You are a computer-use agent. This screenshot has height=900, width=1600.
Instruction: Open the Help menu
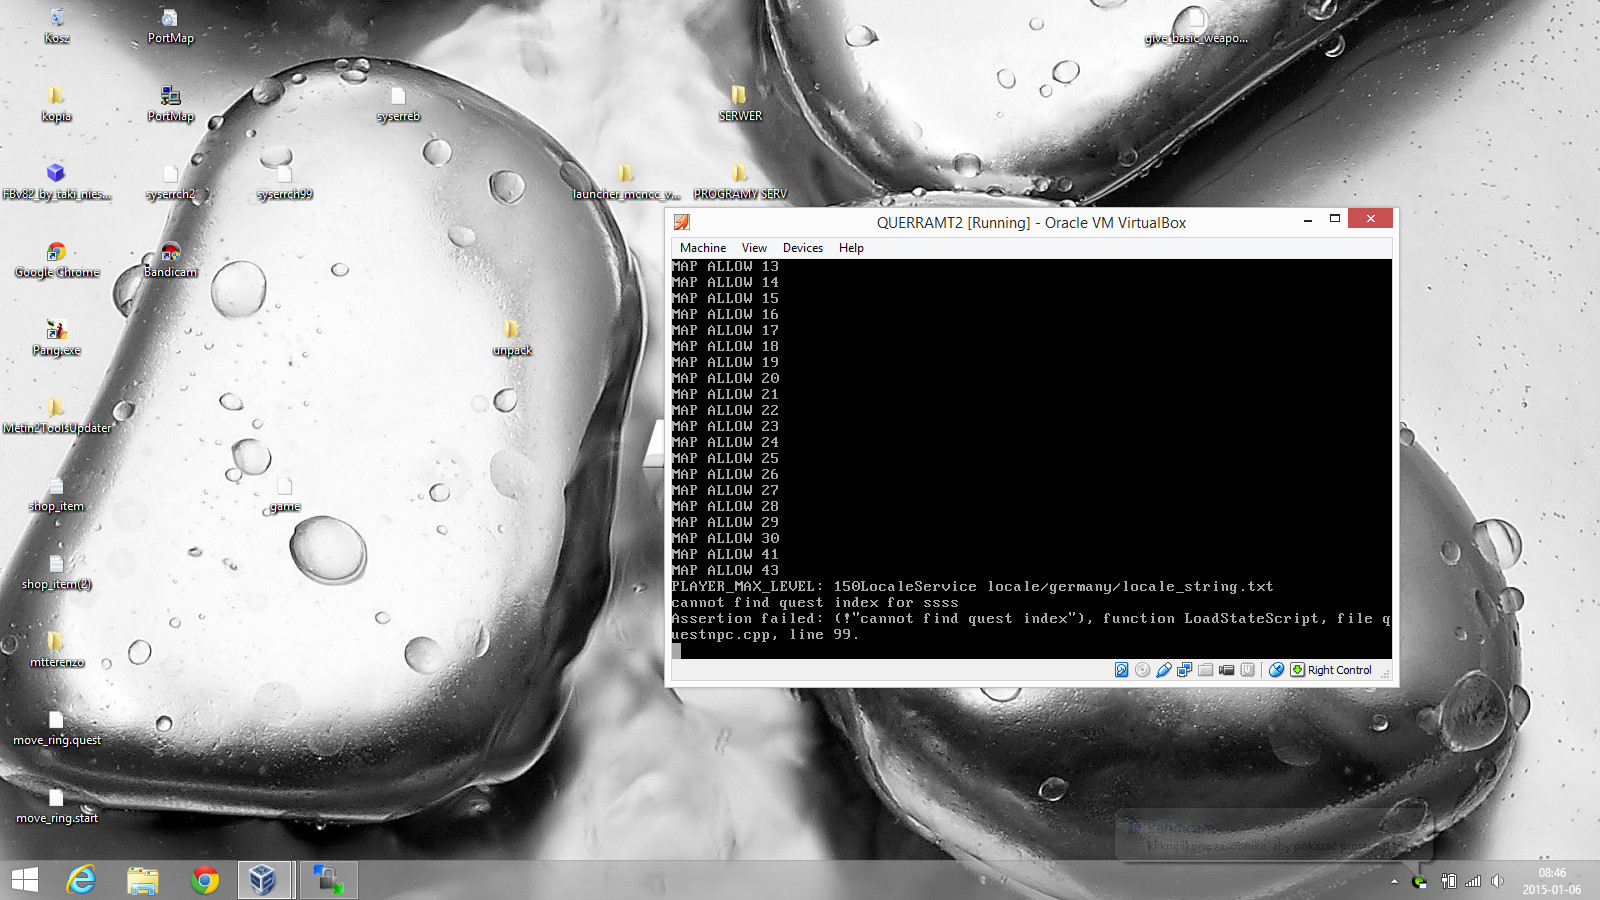pos(851,248)
